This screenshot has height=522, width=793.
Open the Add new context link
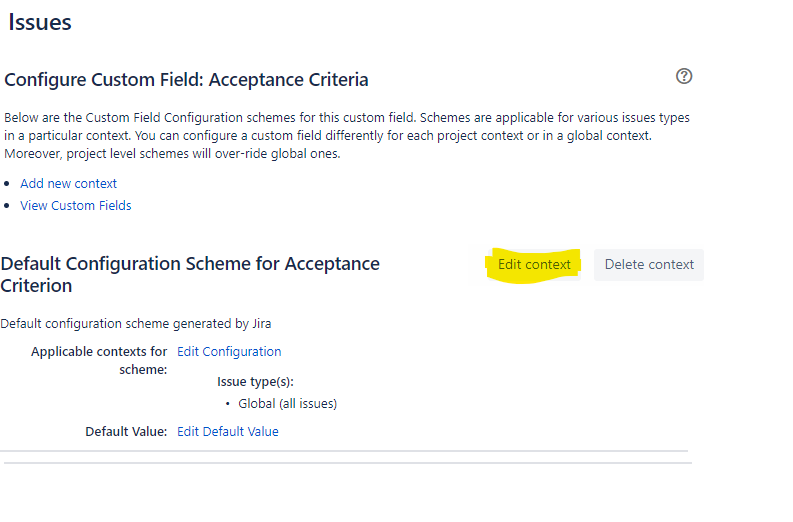coord(68,183)
